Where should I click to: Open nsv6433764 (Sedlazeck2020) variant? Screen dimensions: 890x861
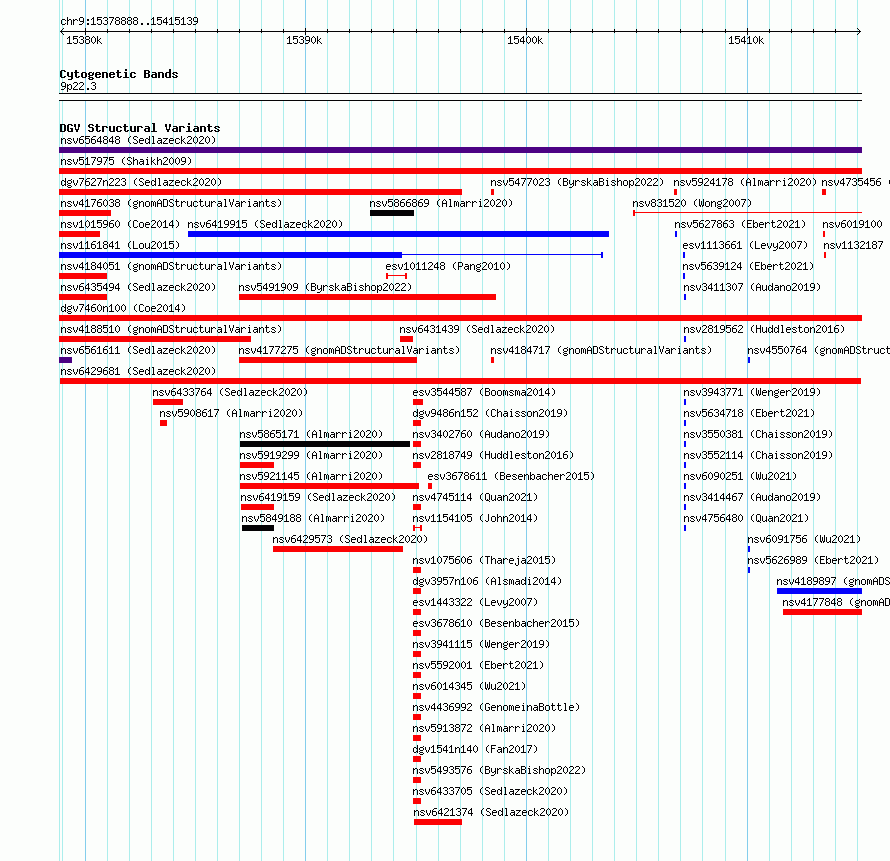(230, 392)
